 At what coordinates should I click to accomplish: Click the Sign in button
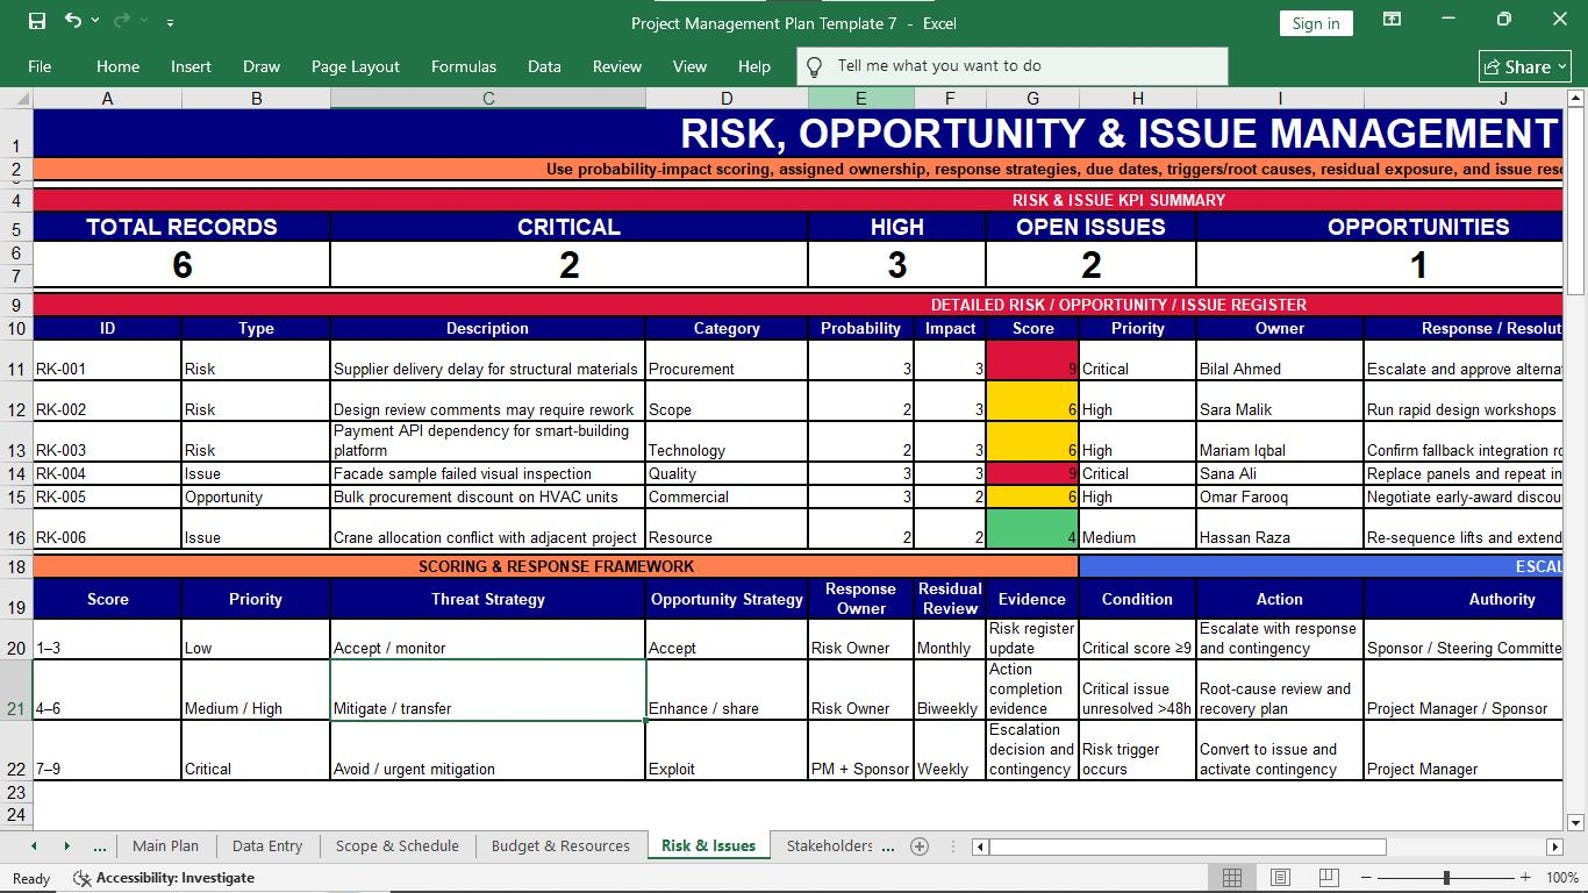1316,23
